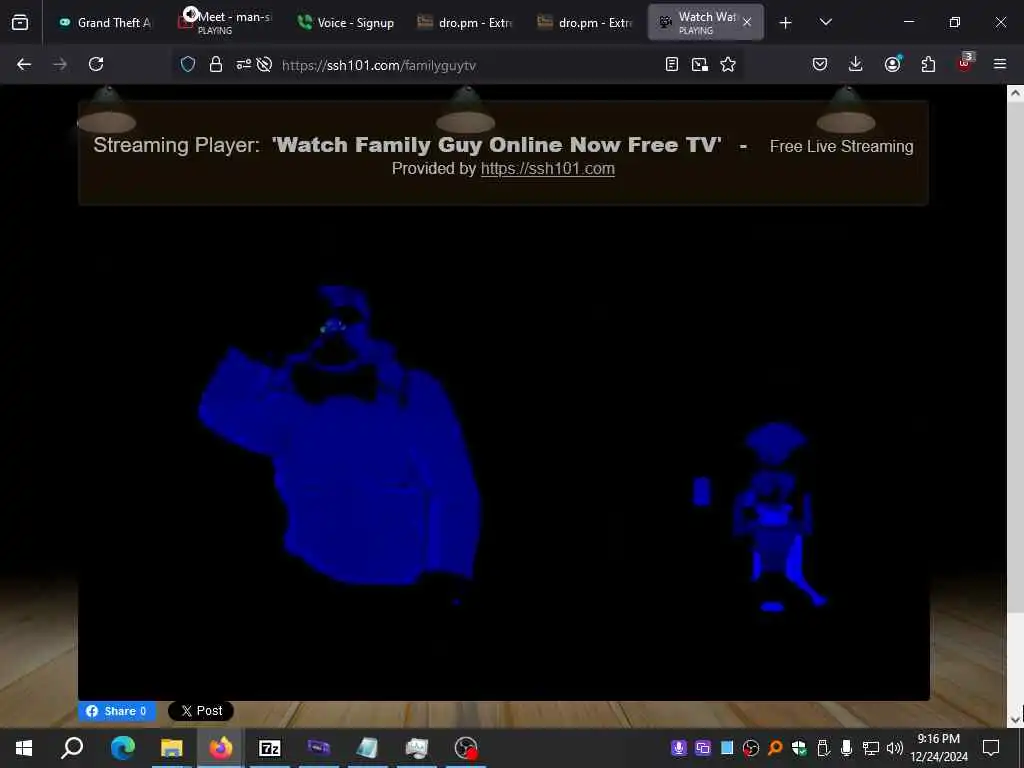Close the Watch Wat playing tab

pyautogui.click(x=747, y=22)
